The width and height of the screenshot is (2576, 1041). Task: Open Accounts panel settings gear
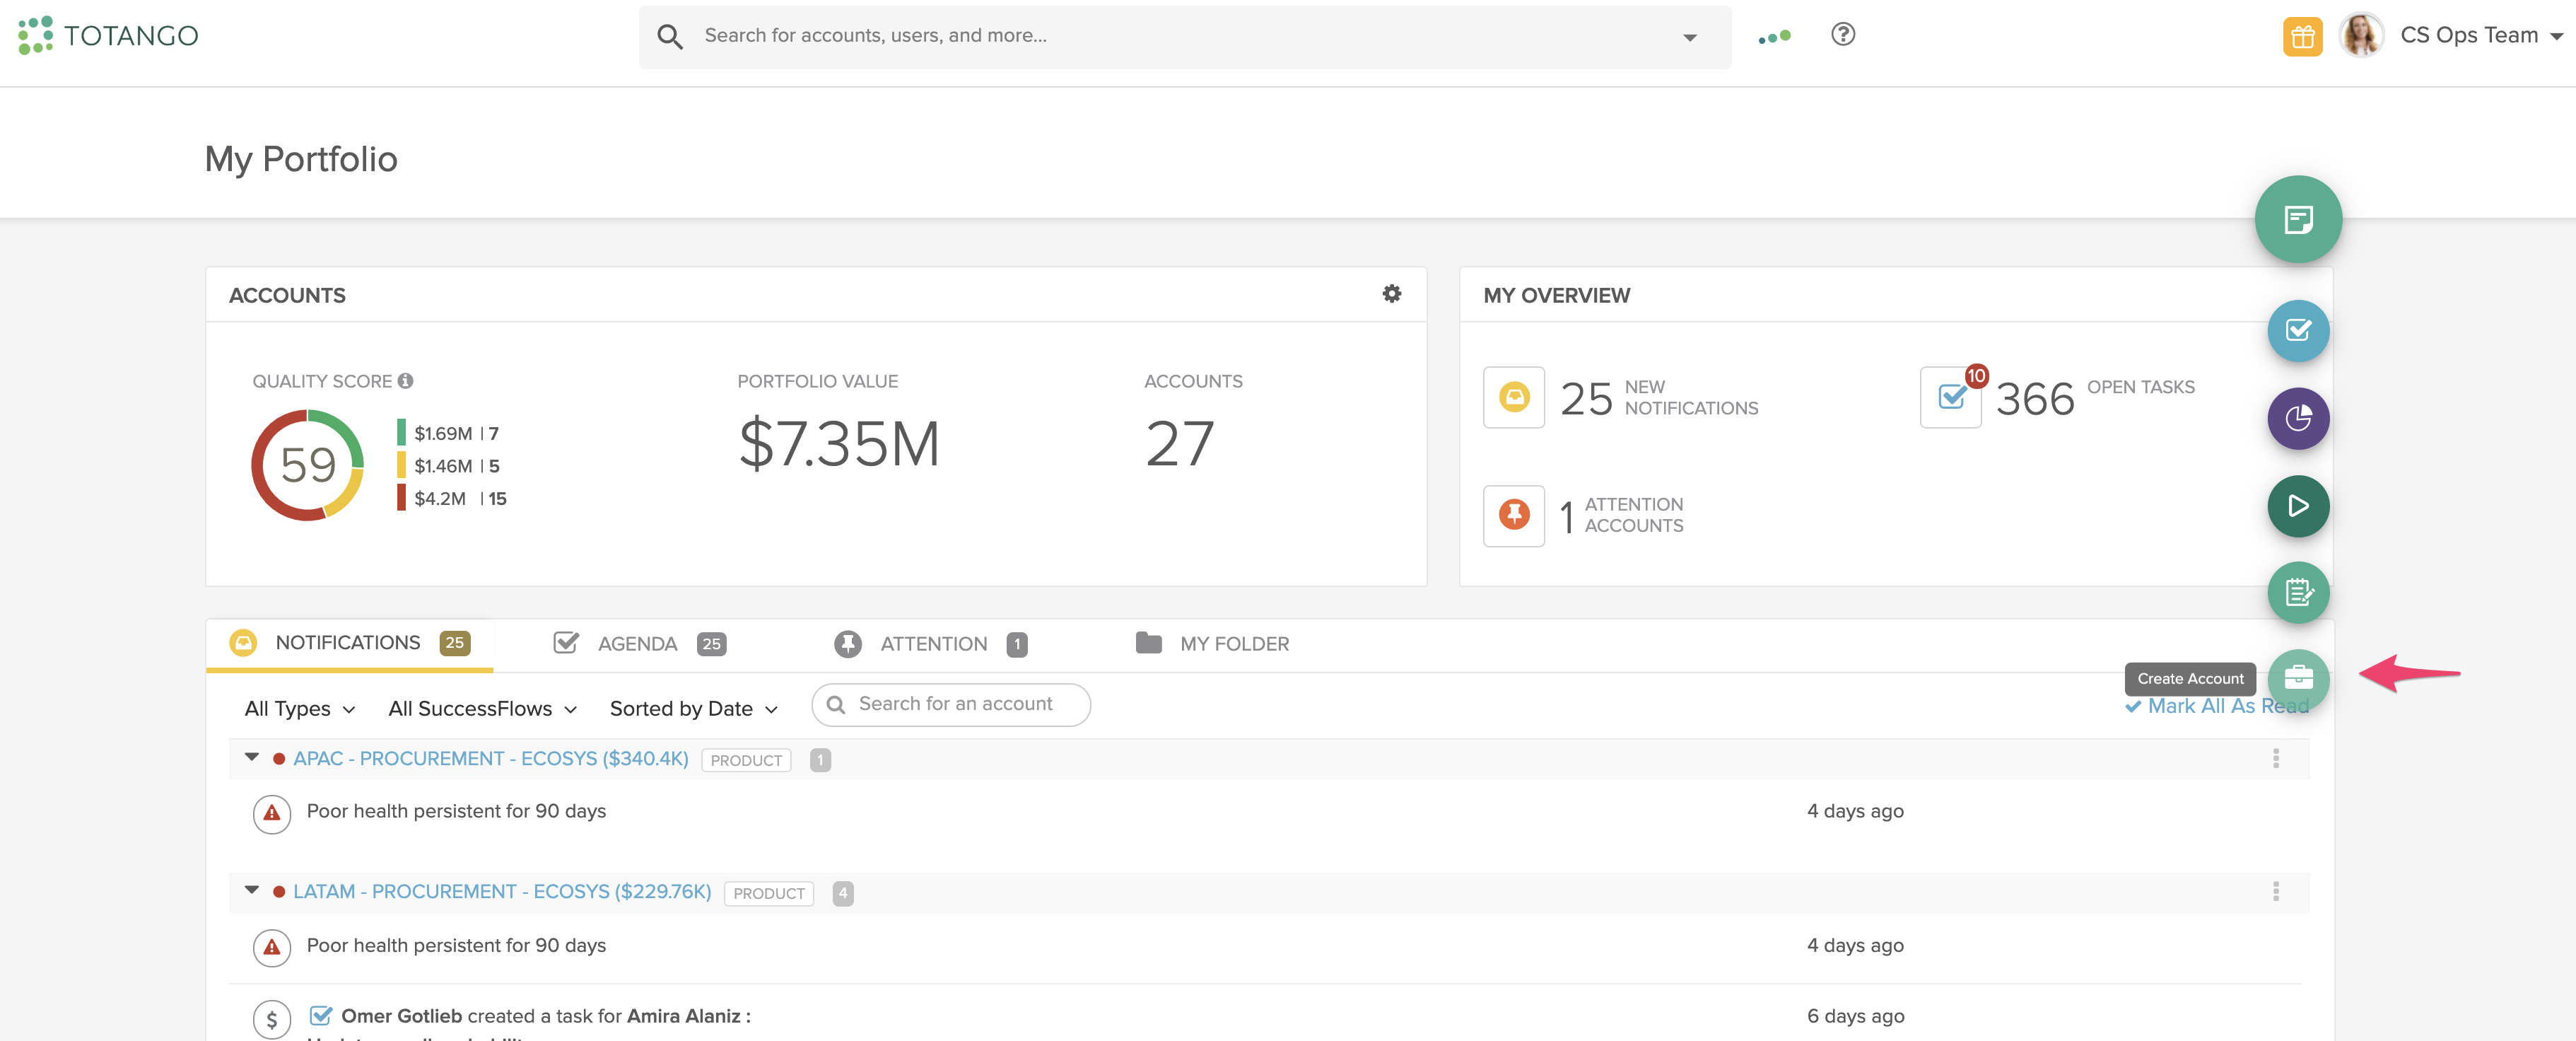coord(1391,293)
